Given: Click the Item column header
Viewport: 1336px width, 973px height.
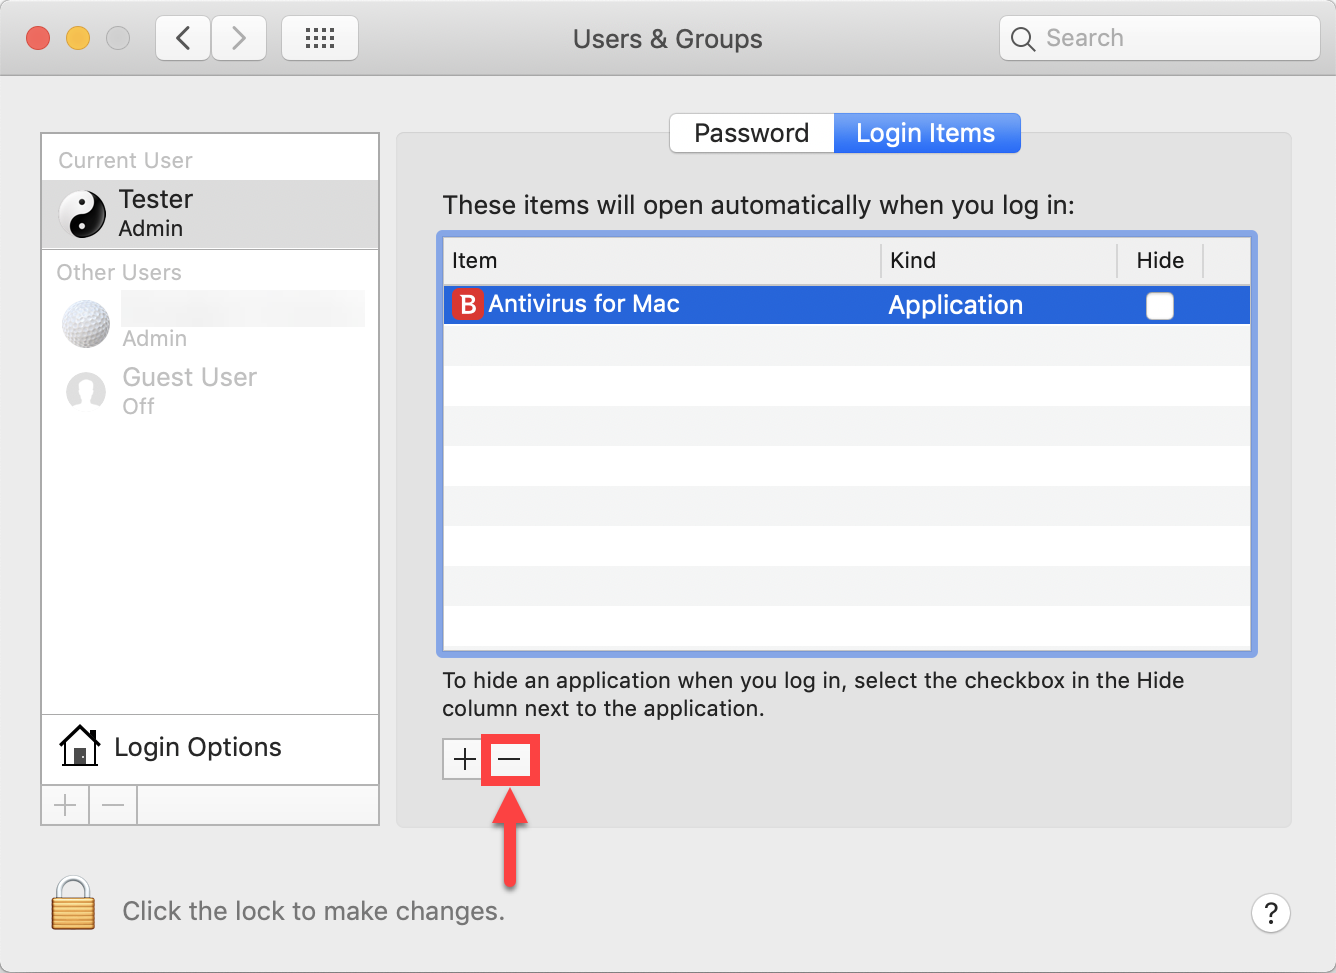Looking at the screenshot, I should pyautogui.click(x=474, y=260).
